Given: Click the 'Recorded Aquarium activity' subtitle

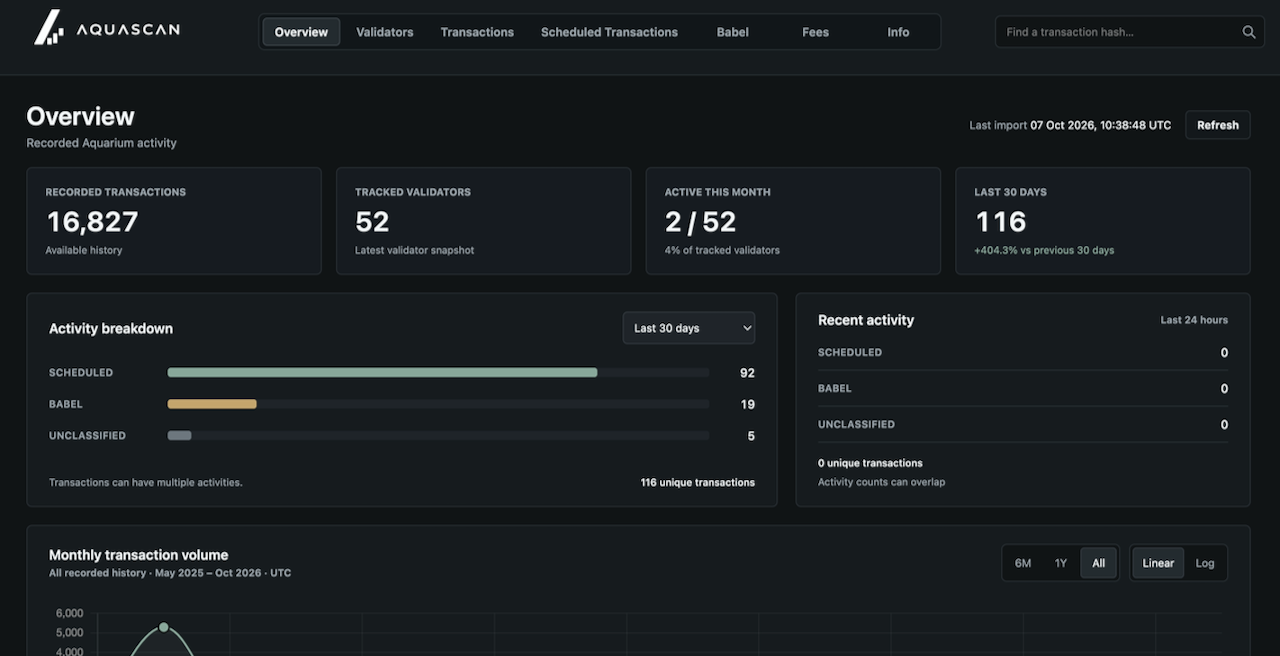Looking at the screenshot, I should click(x=101, y=143).
